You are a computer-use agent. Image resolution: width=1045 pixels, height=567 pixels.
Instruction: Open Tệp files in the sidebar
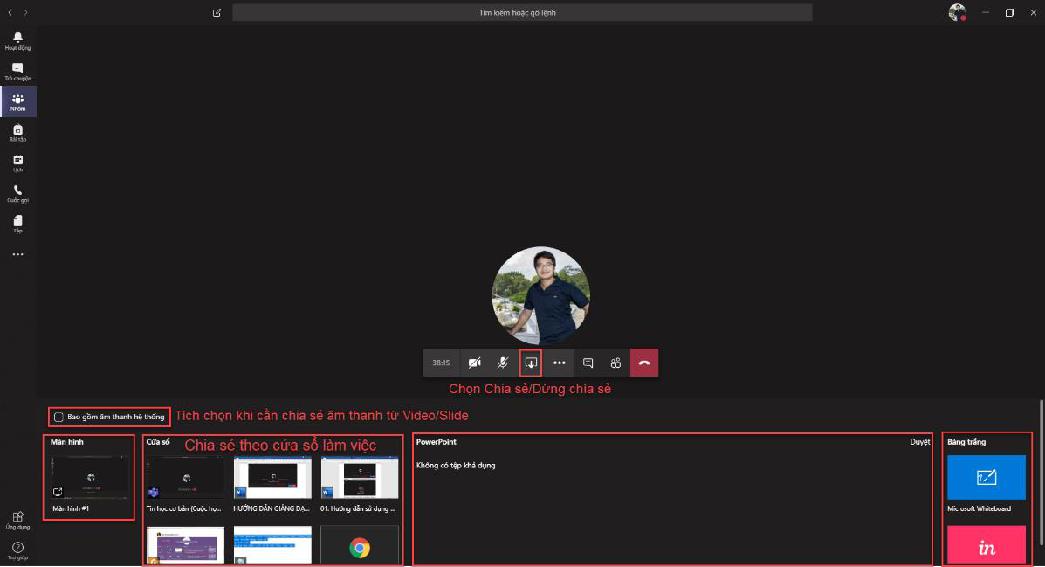point(18,222)
